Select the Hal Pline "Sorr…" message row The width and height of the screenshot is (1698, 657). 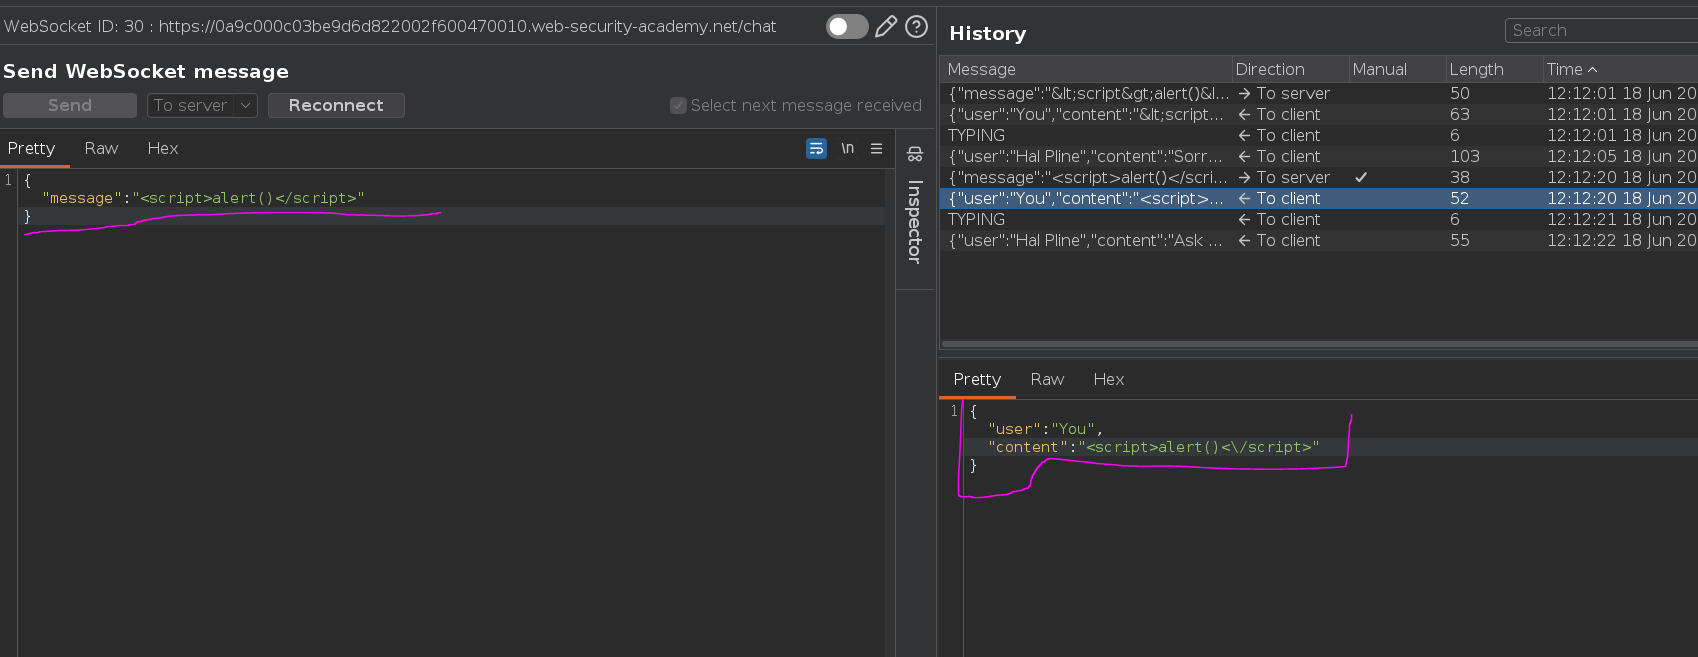1319,156
